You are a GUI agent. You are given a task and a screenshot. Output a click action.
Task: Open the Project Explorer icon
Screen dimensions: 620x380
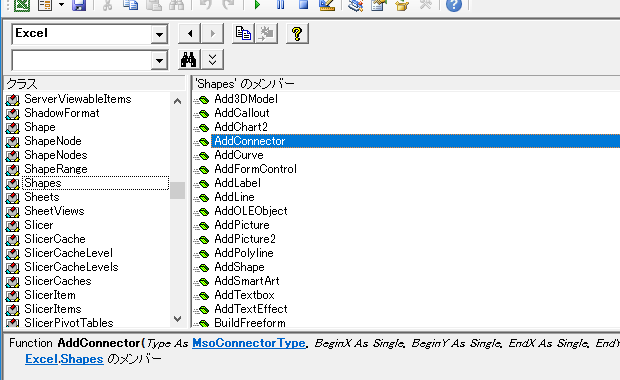pyautogui.click(x=355, y=5)
